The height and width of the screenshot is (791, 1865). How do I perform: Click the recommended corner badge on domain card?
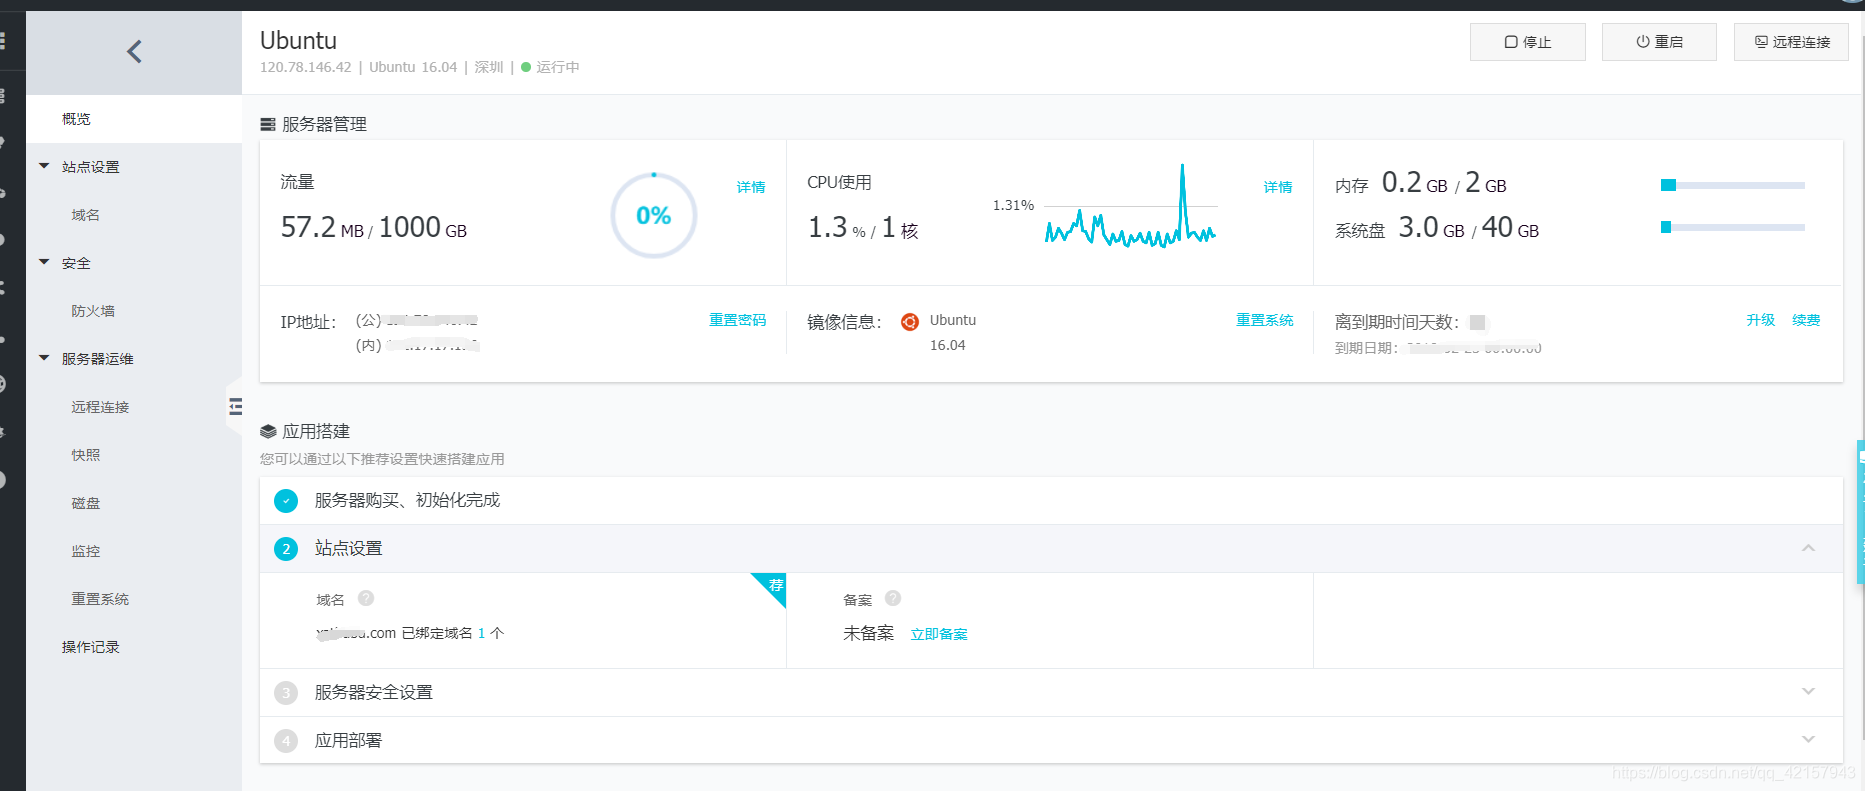[773, 586]
